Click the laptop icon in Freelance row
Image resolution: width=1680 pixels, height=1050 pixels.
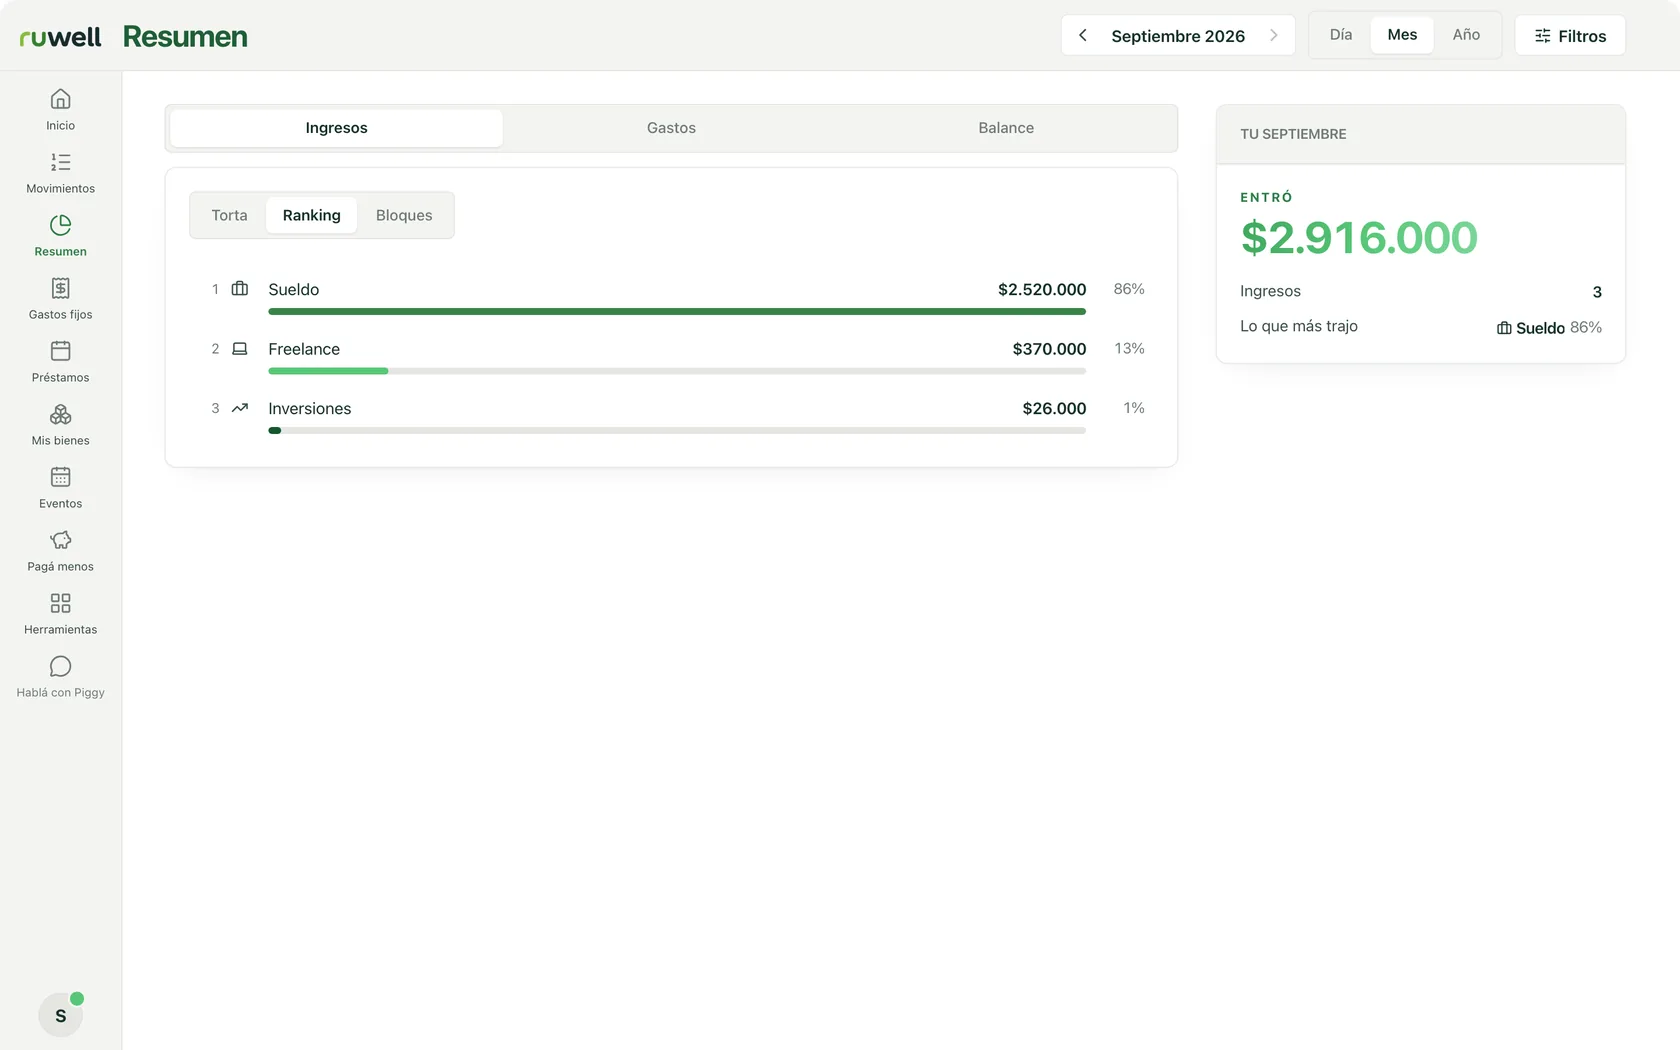(240, 349)
